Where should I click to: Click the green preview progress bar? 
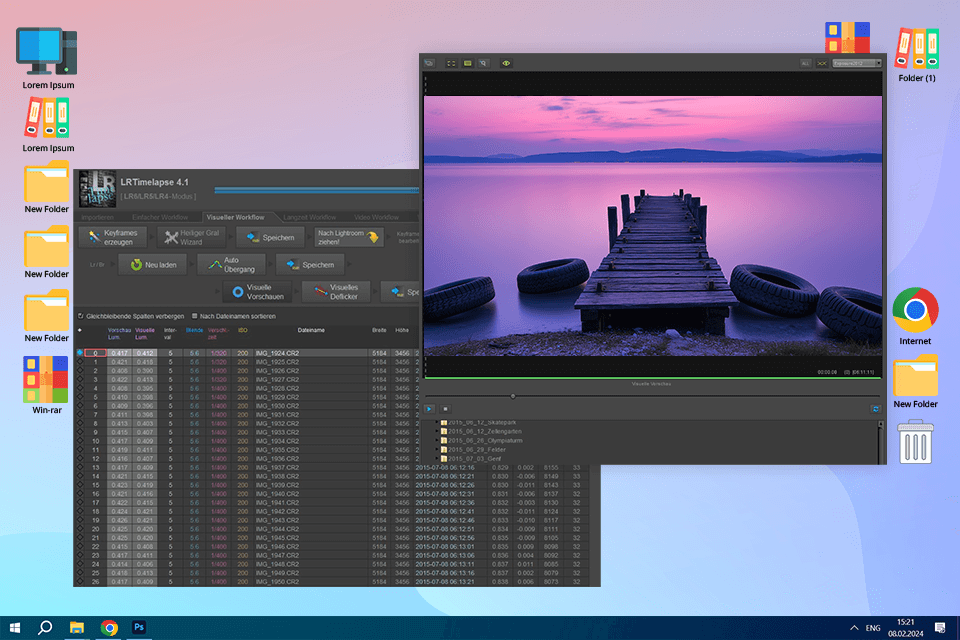tap(653, 378)
